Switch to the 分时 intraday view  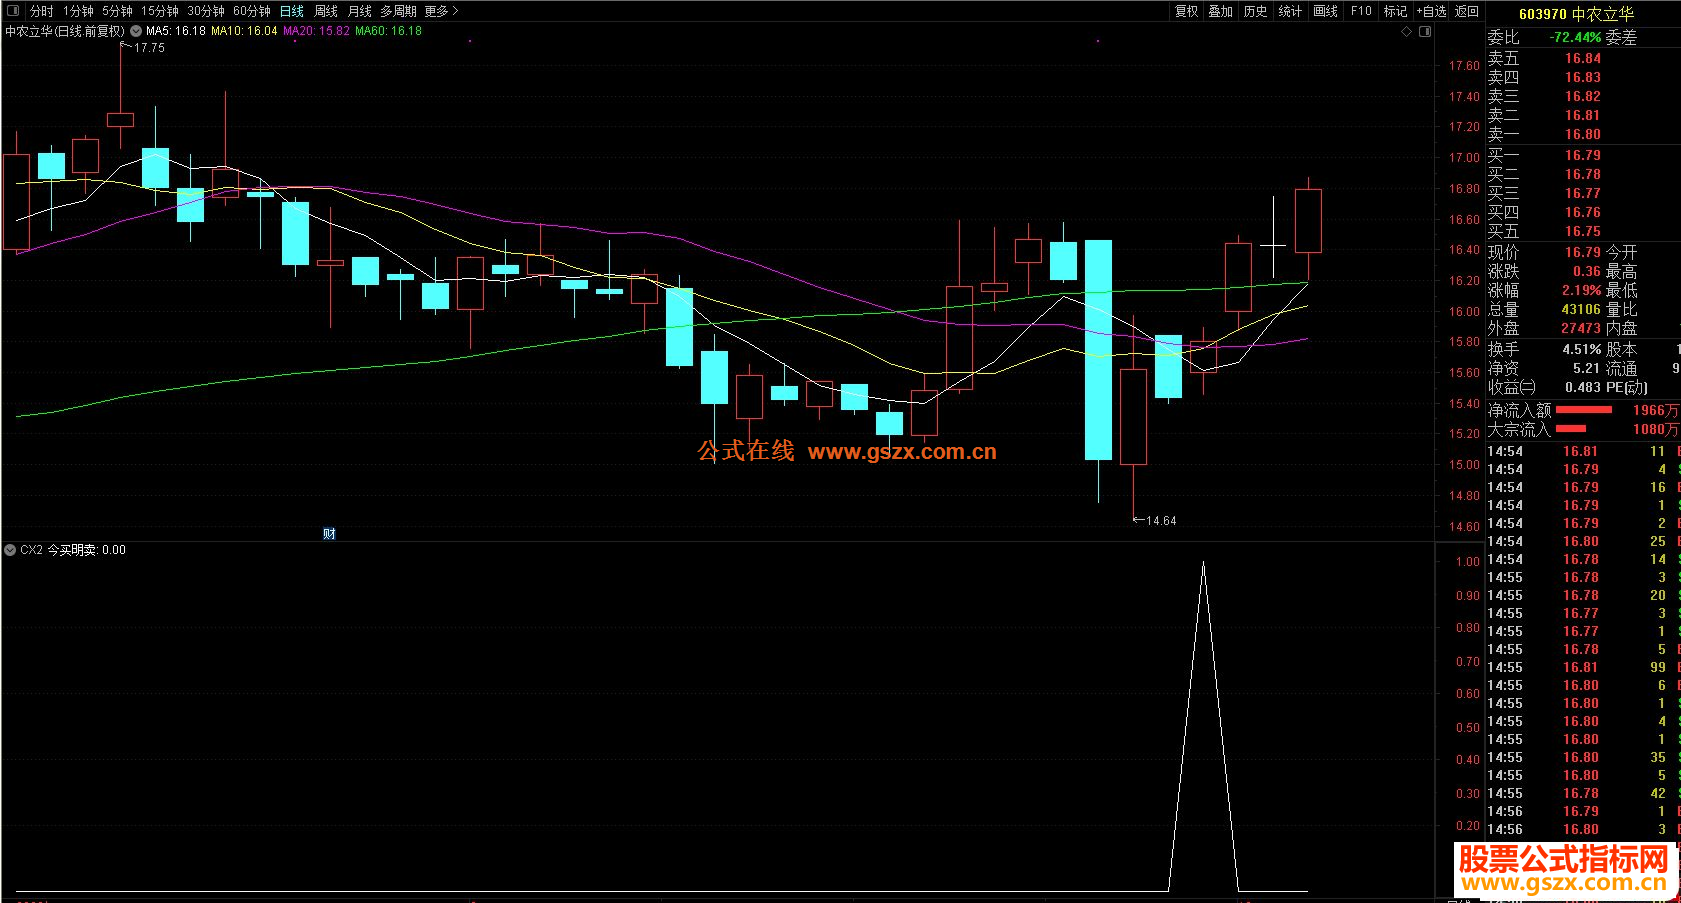point(41,11)
